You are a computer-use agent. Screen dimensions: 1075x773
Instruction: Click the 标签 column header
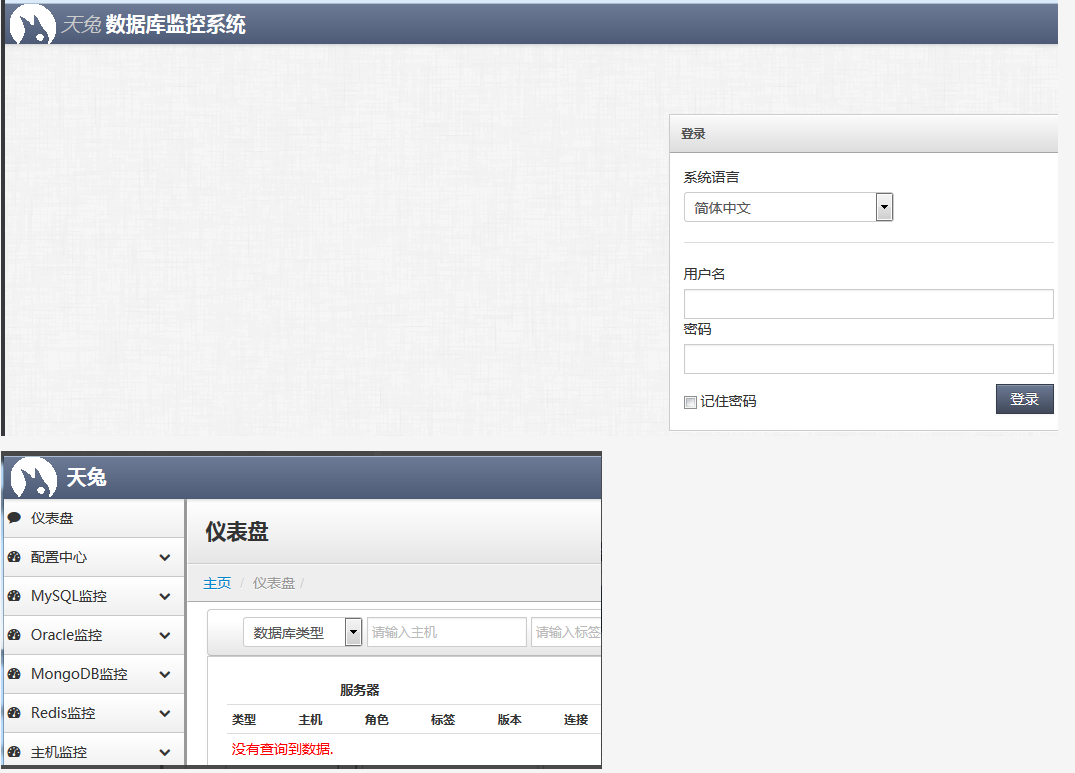(x=443, y=720)
